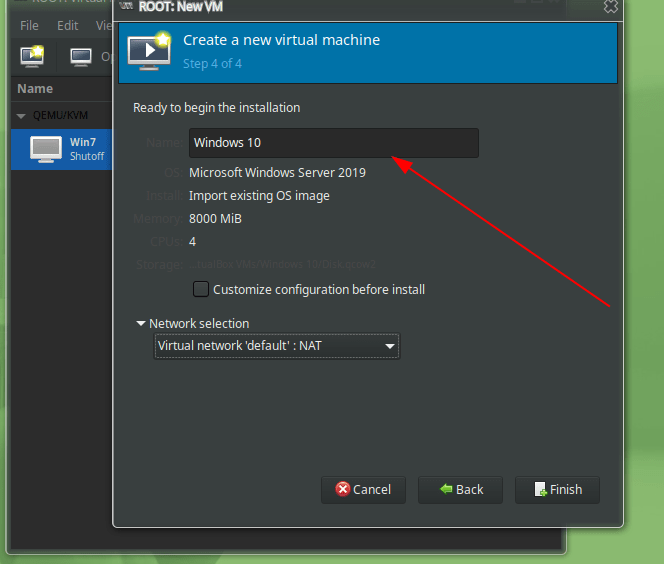The height and width of the screenshot is (564, 664).
Task: Click the new virtual machine toolbar icon
Action: click(32, 56)
